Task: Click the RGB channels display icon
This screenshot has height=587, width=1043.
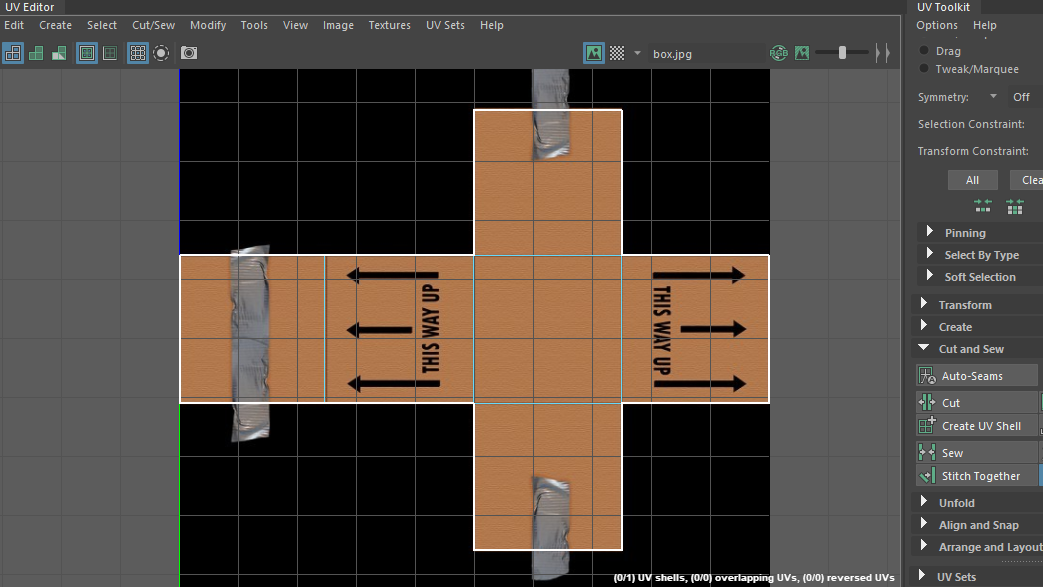Action: (778, 53)
